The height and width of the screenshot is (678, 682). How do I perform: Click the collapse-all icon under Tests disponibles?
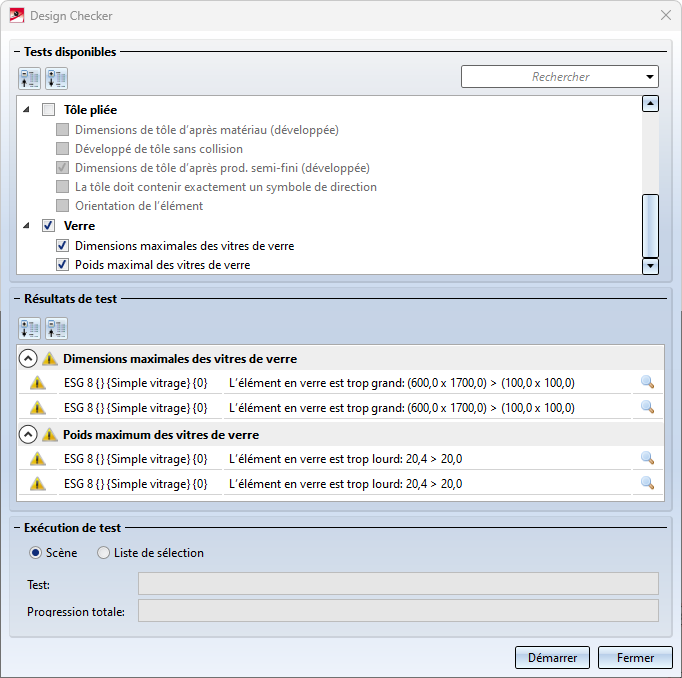(x=30, y=79)
